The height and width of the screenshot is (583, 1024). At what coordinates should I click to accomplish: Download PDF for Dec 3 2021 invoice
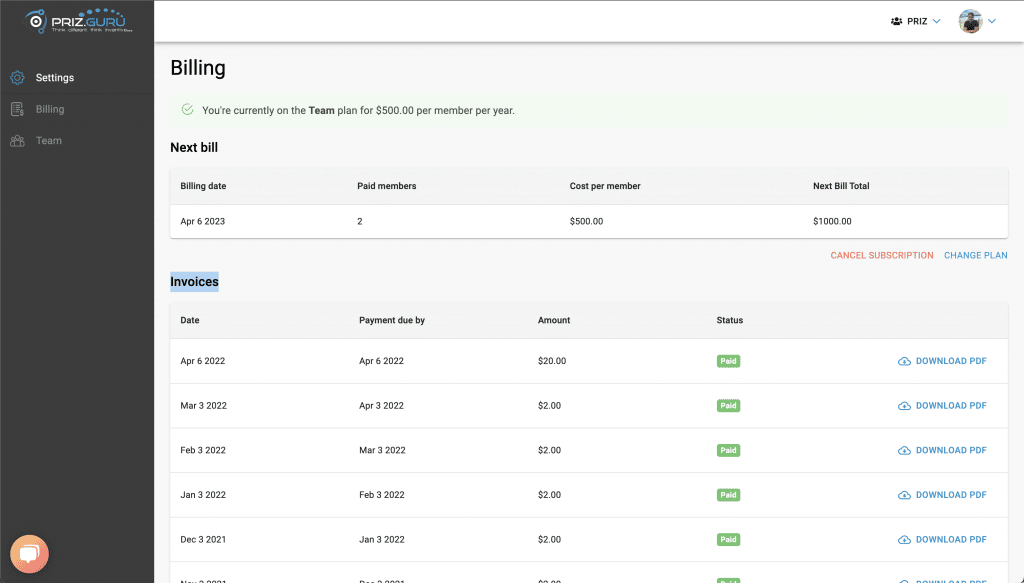click(950, 540)
